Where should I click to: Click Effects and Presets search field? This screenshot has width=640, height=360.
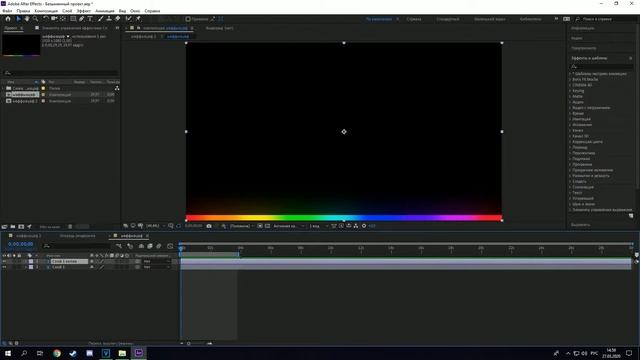coord(601,66)
